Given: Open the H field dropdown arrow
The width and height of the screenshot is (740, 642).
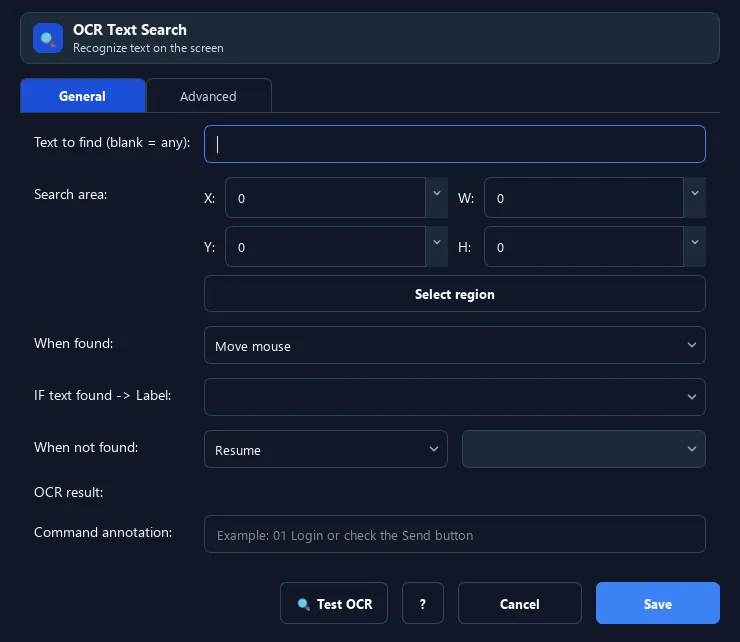Looking at the screenshot, I should coord(695,247).
